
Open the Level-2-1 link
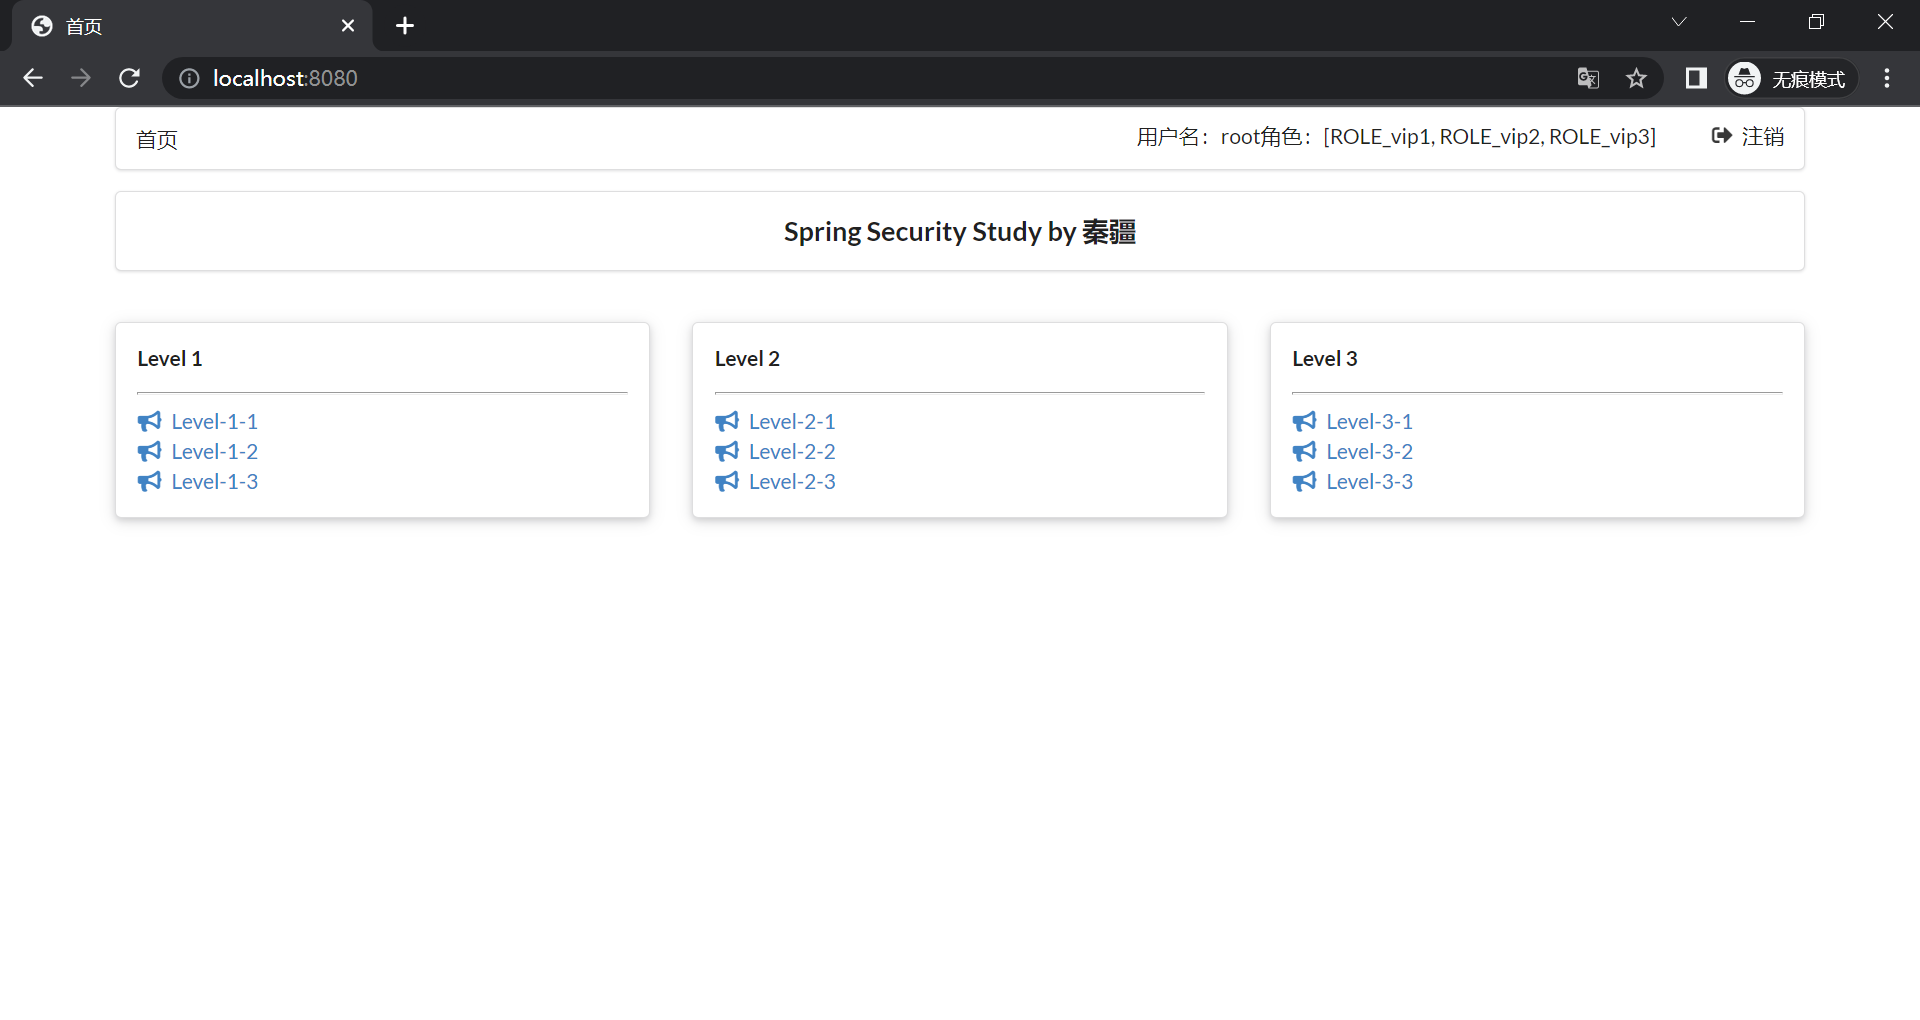coord(791,421)
